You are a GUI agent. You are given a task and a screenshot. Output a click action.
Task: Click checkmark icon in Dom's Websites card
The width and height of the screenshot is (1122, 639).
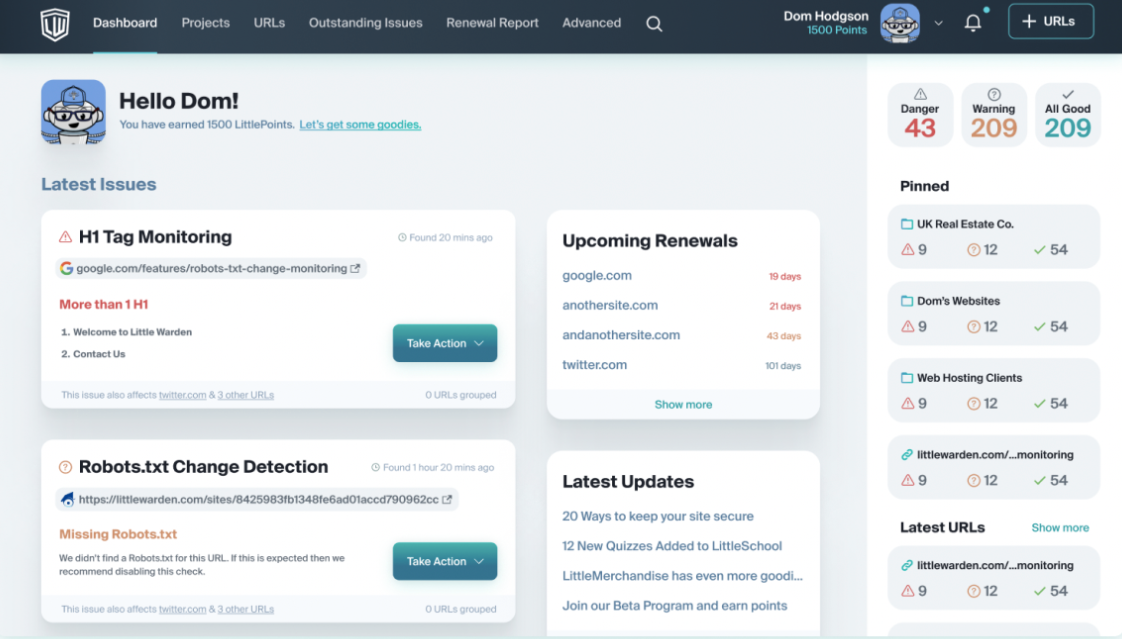(1040, 326)
